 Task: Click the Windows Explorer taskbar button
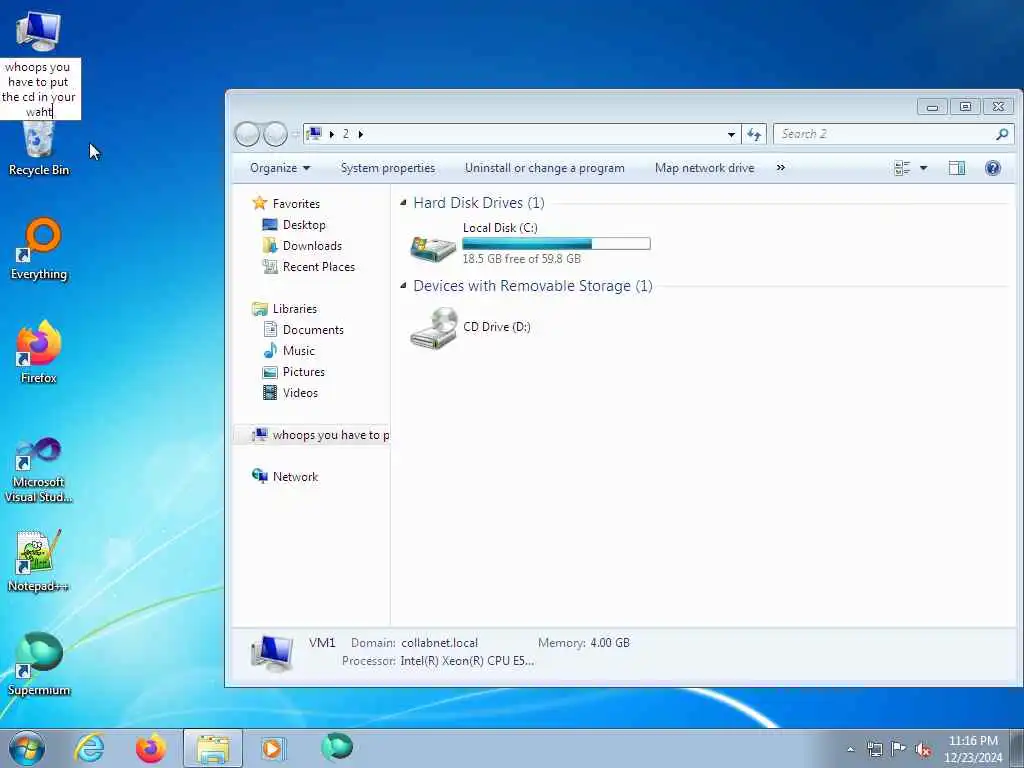[213, 748]
